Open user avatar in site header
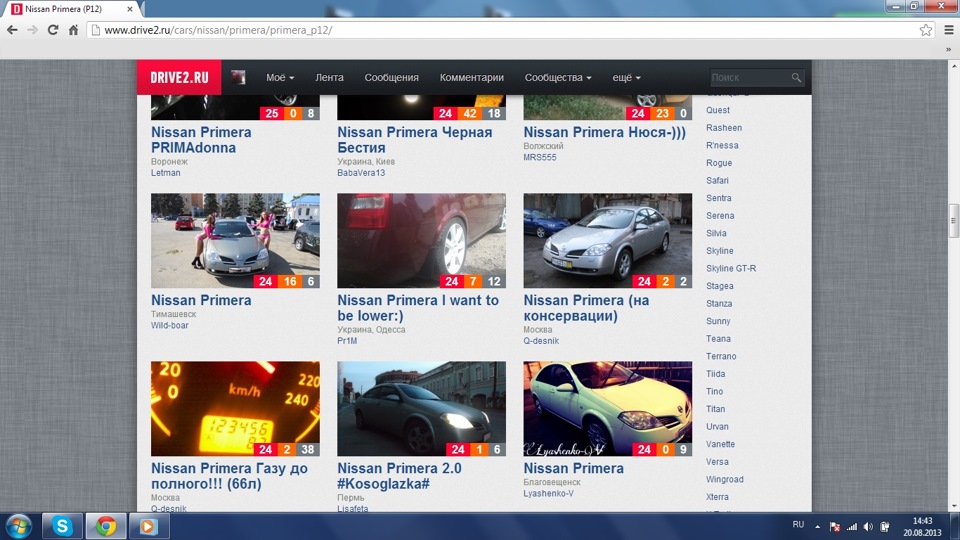960x540 pixels. (x=238, y=77)
